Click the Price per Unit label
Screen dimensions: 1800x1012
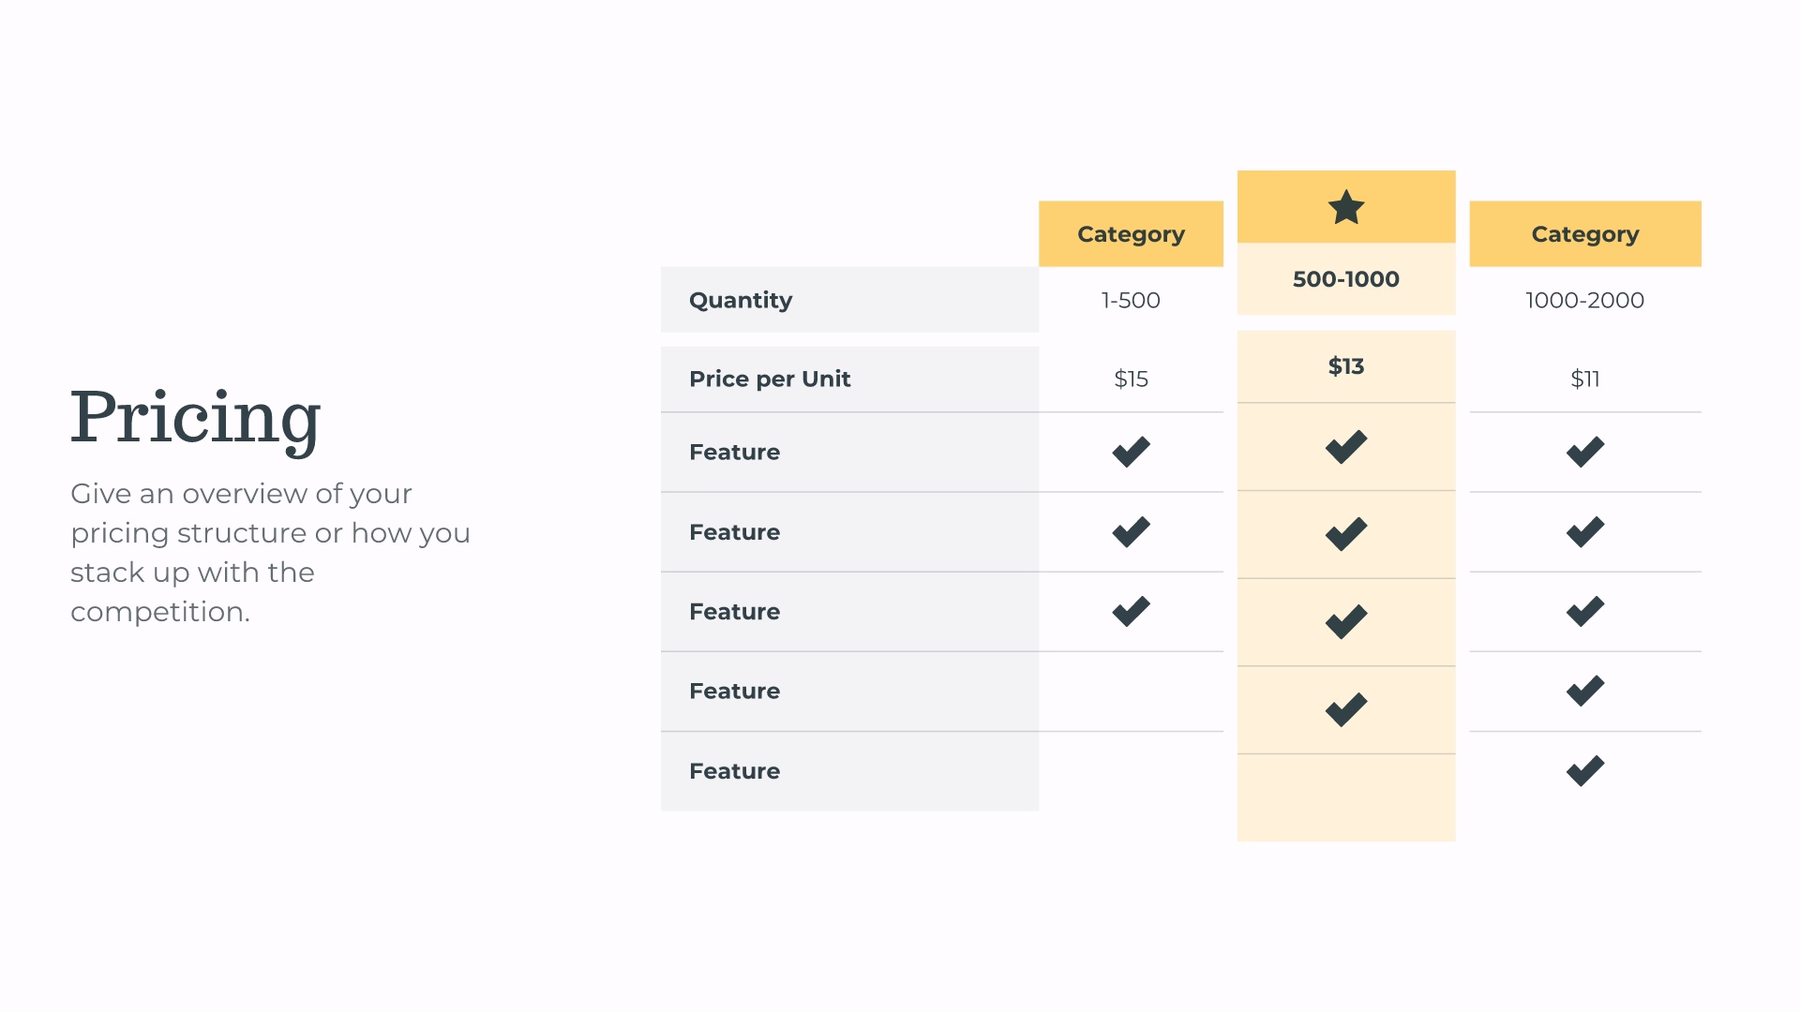point(770,379)
